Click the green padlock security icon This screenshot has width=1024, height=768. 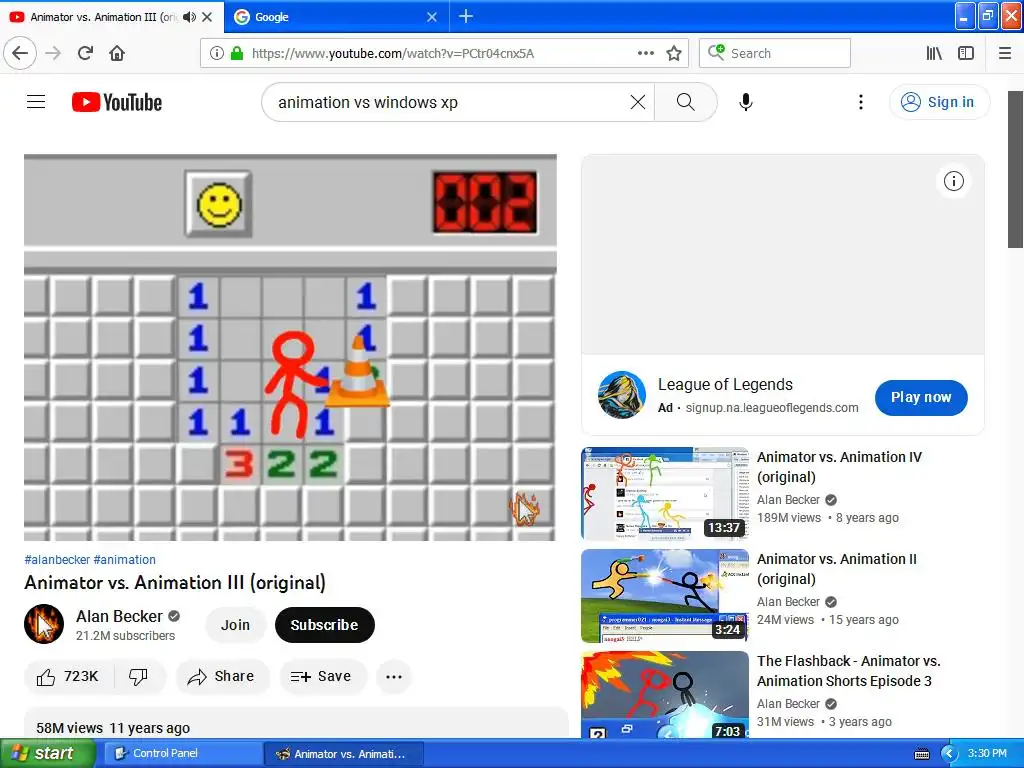237,53
